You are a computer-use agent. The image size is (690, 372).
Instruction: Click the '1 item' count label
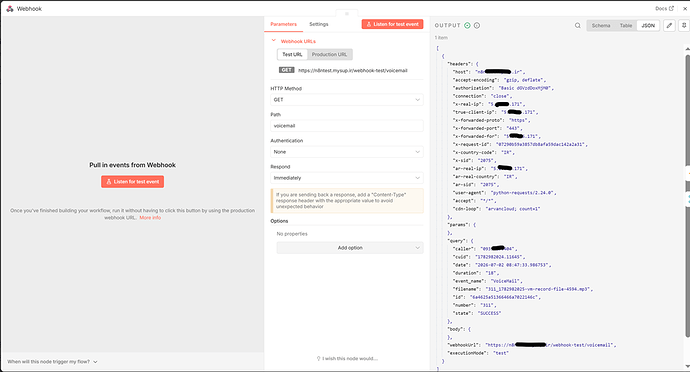point(441,38)
